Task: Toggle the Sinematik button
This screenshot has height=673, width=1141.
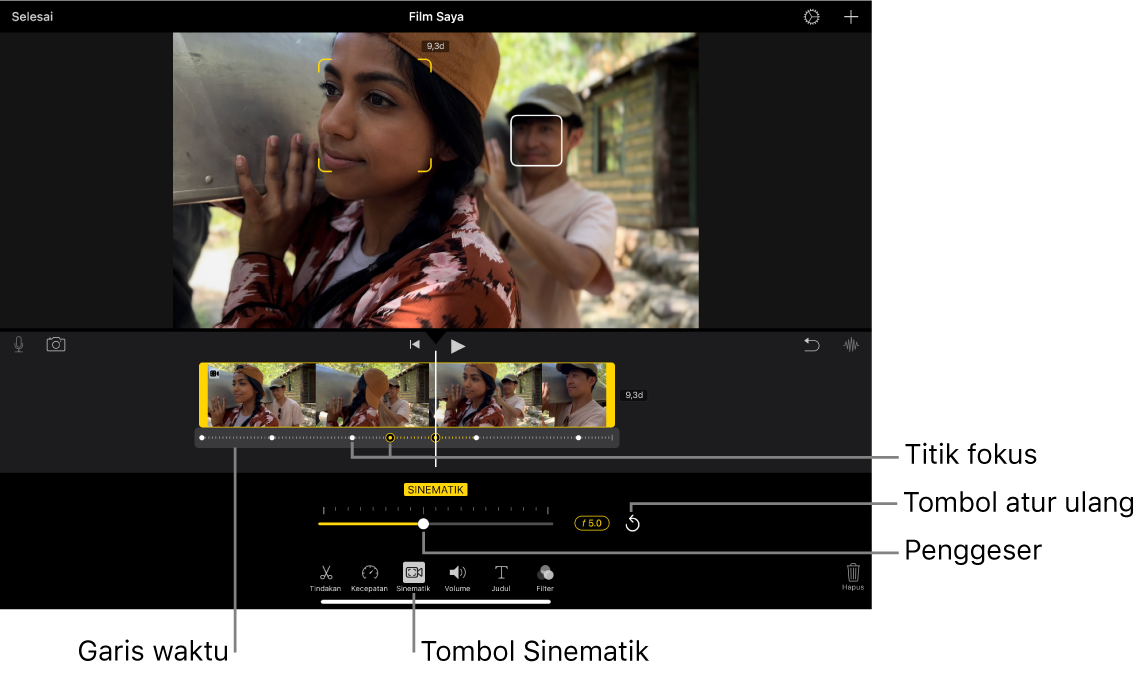Action: click(413, 578)
